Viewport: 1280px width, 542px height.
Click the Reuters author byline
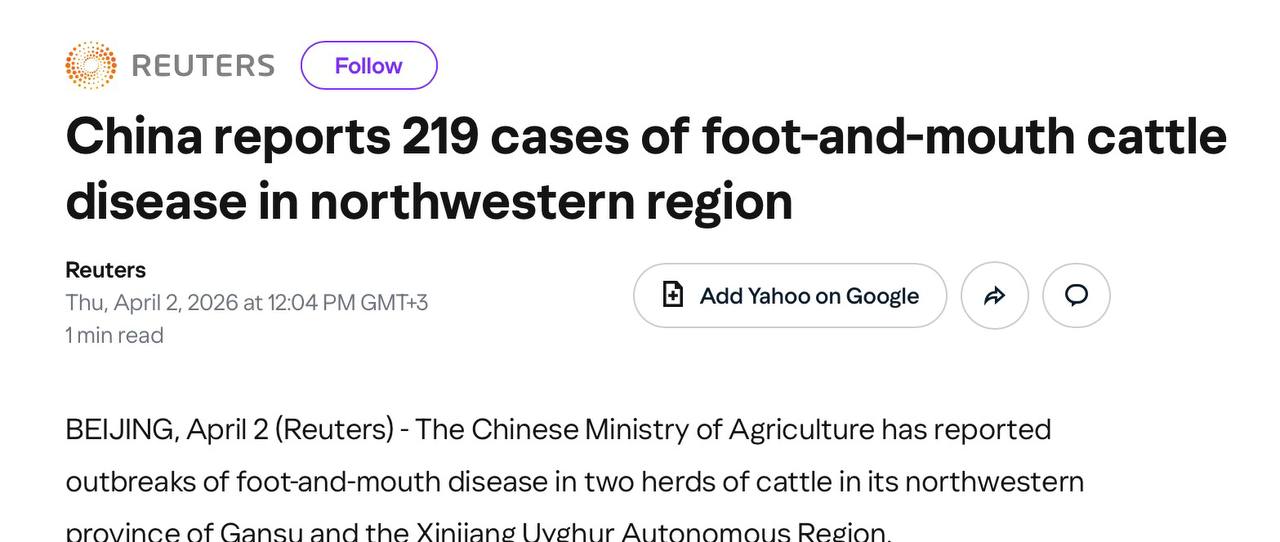[105, 270]
